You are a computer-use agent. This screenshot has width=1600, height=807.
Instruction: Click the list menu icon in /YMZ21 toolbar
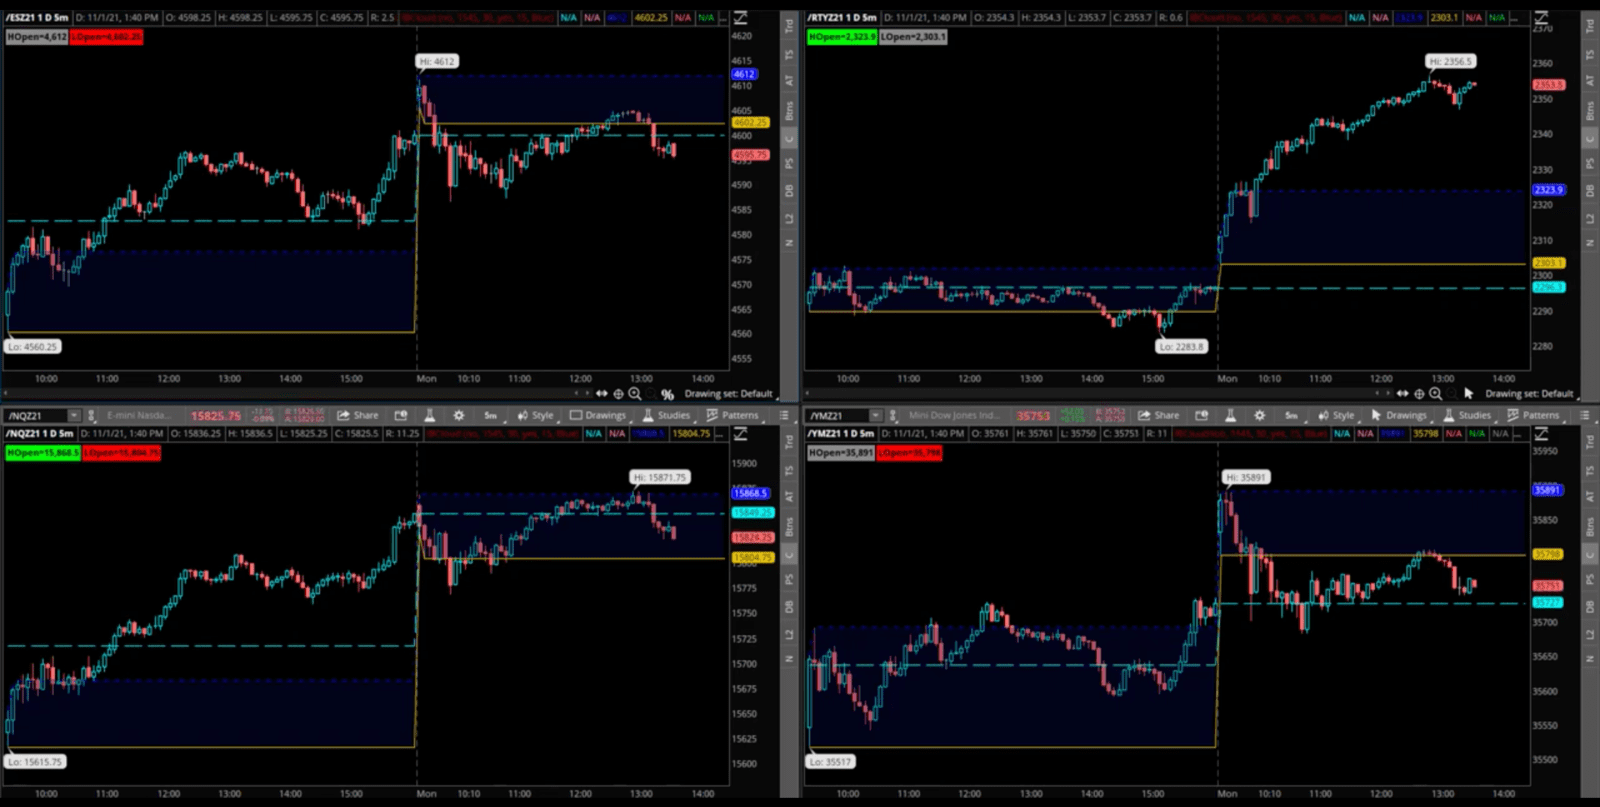[1585, 415]
